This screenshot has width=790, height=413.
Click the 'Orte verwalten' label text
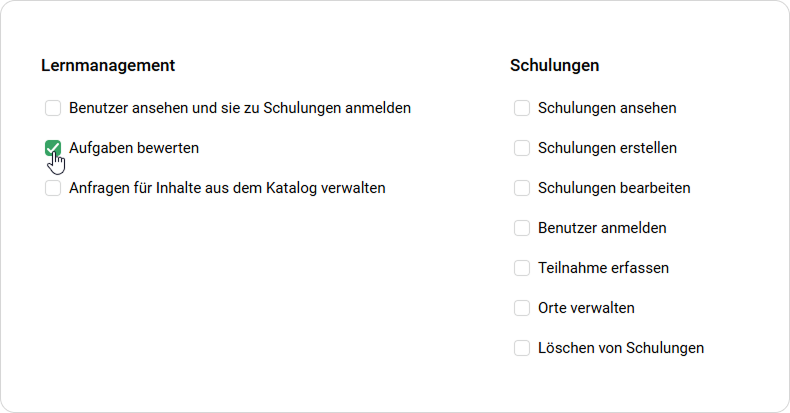586,308
